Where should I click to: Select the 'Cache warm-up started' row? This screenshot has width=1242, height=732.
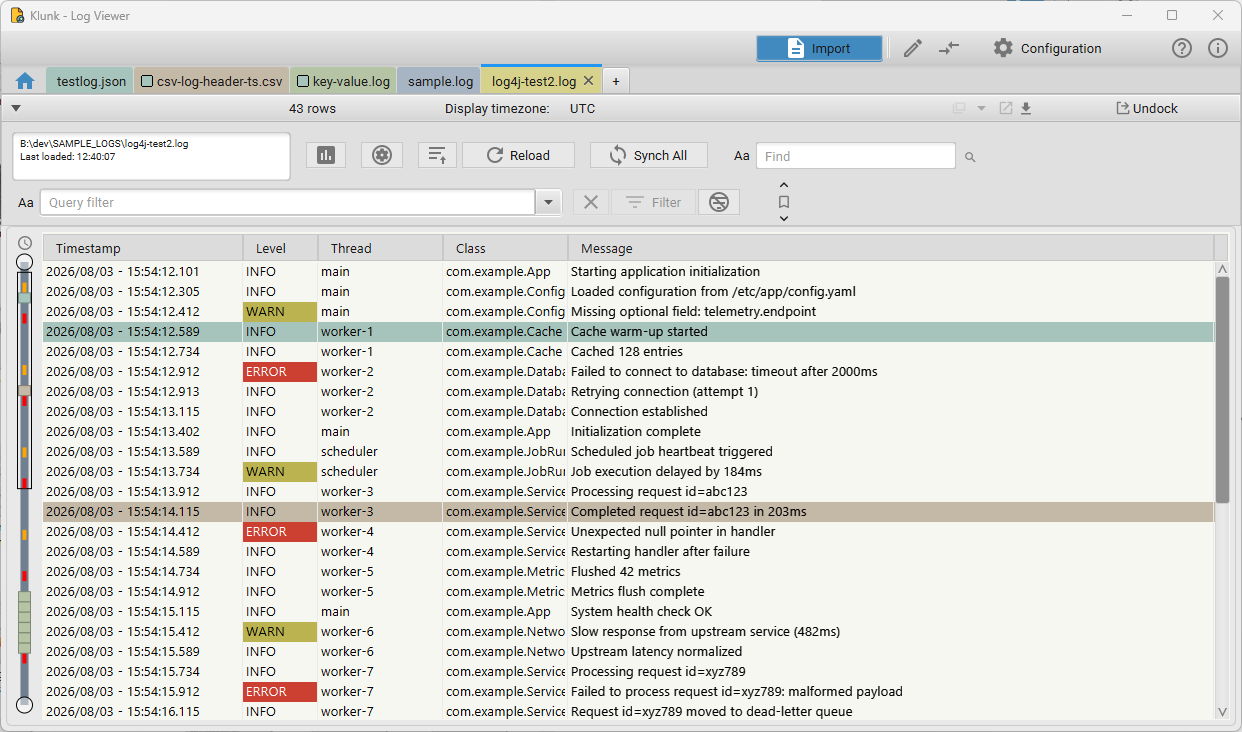(x=628, y=331)
